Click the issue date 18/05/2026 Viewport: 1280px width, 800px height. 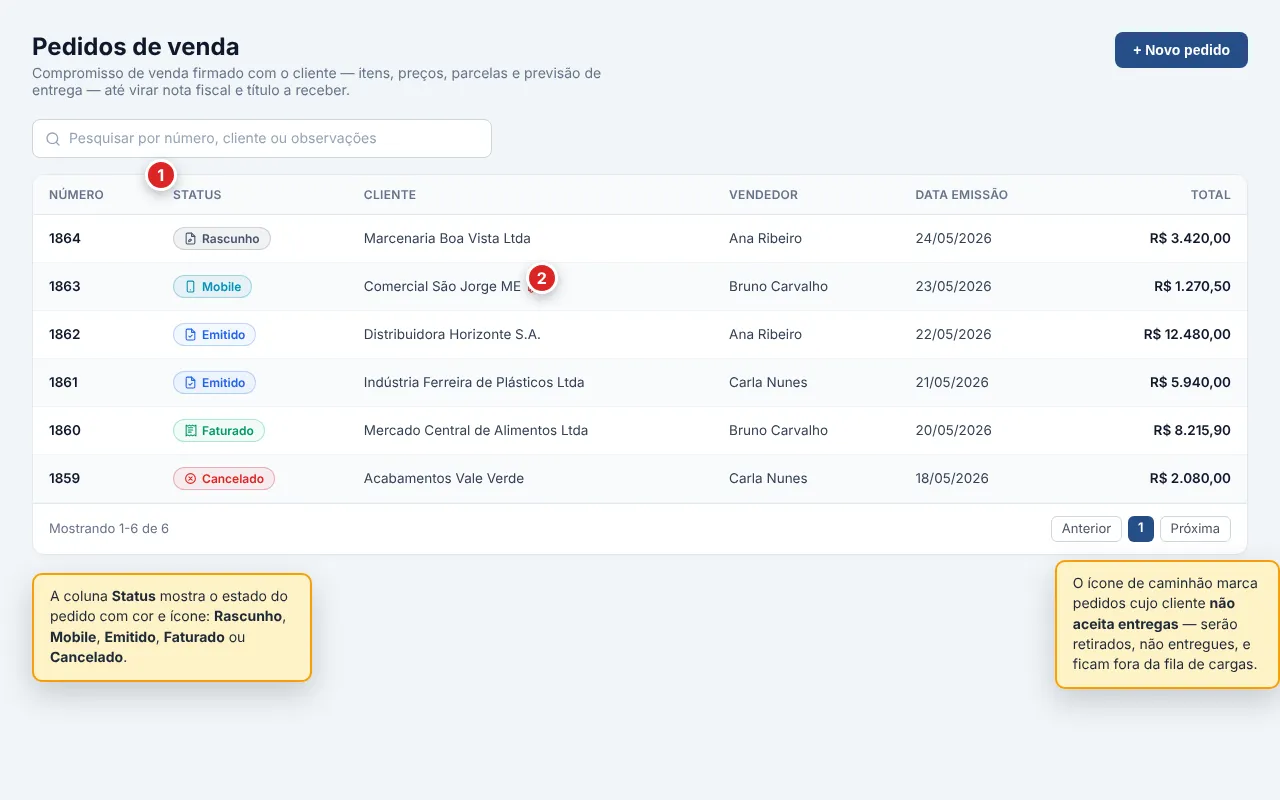952,479
